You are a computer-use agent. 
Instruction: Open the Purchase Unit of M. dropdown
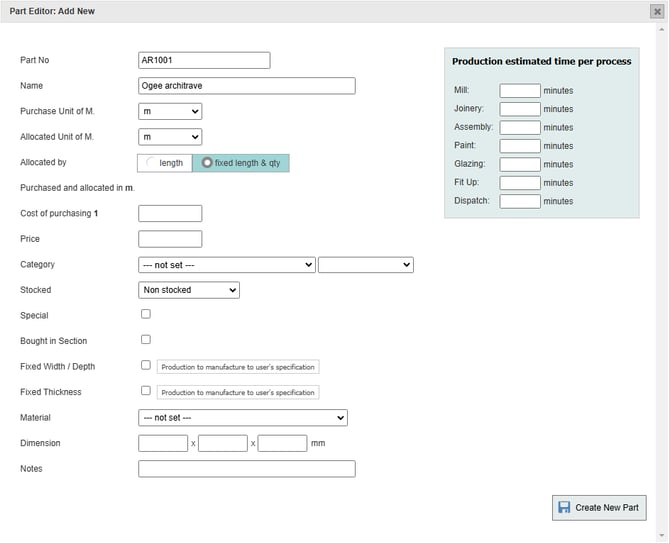pos(170,111)
